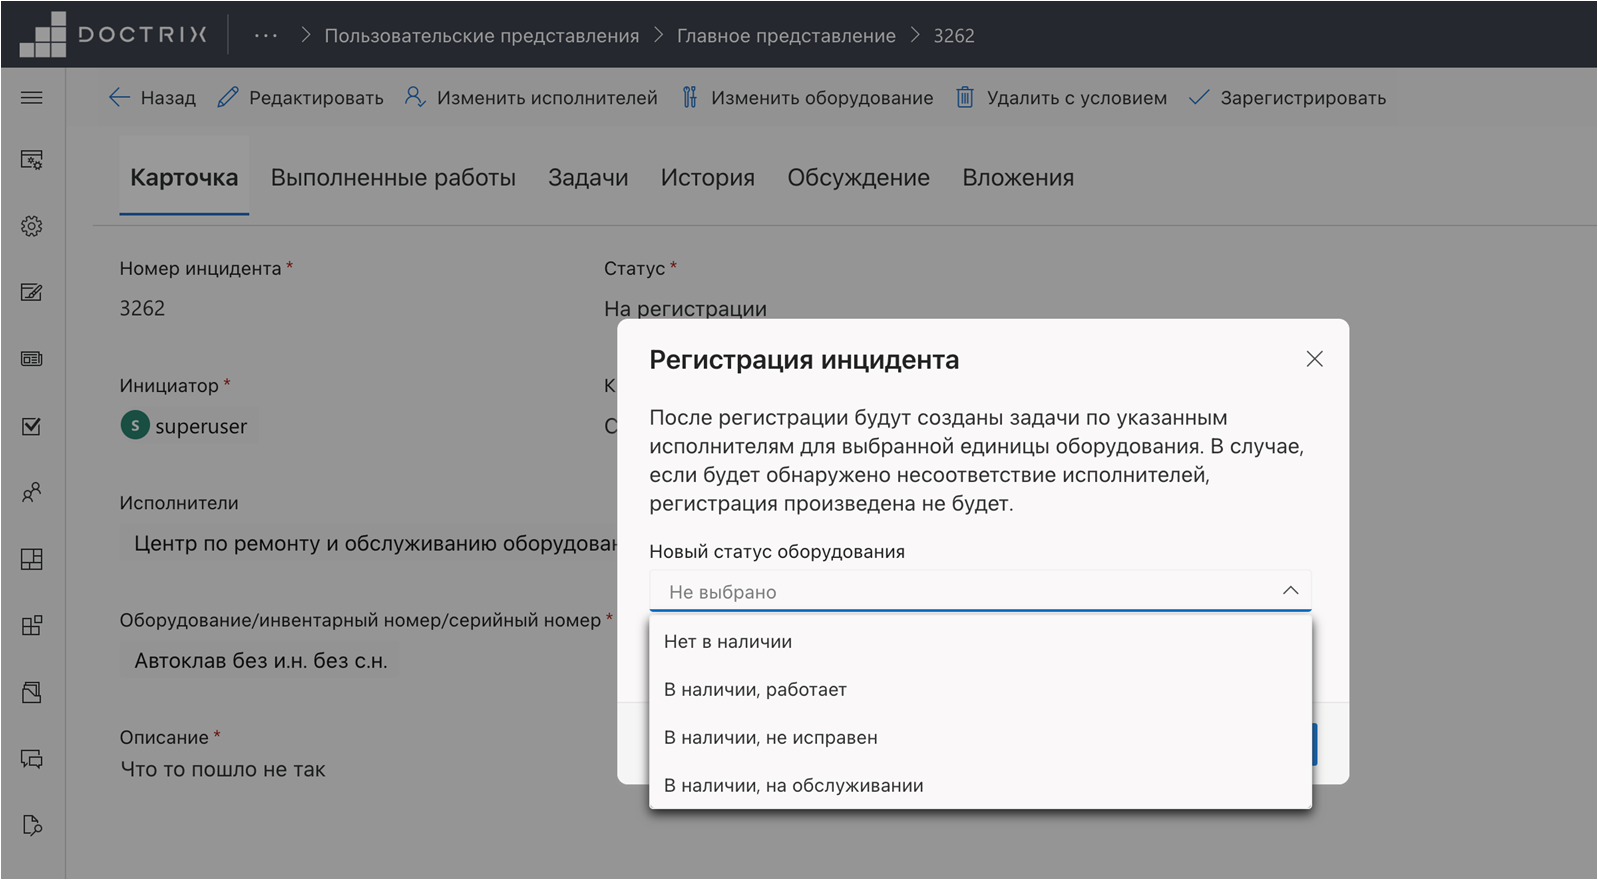Choose В наличии, на обслуживании option
The height and width of the screenshot is (880, 1598).
coord(793,786)
